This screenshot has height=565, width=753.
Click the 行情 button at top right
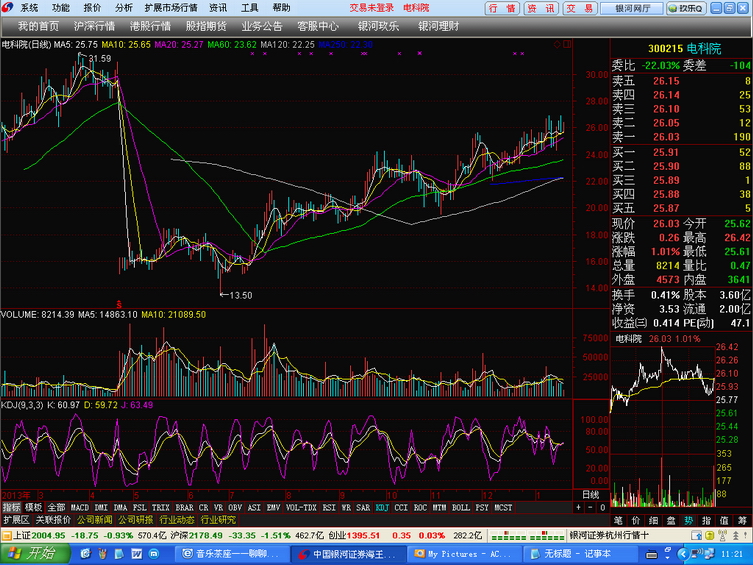(504, 8)
